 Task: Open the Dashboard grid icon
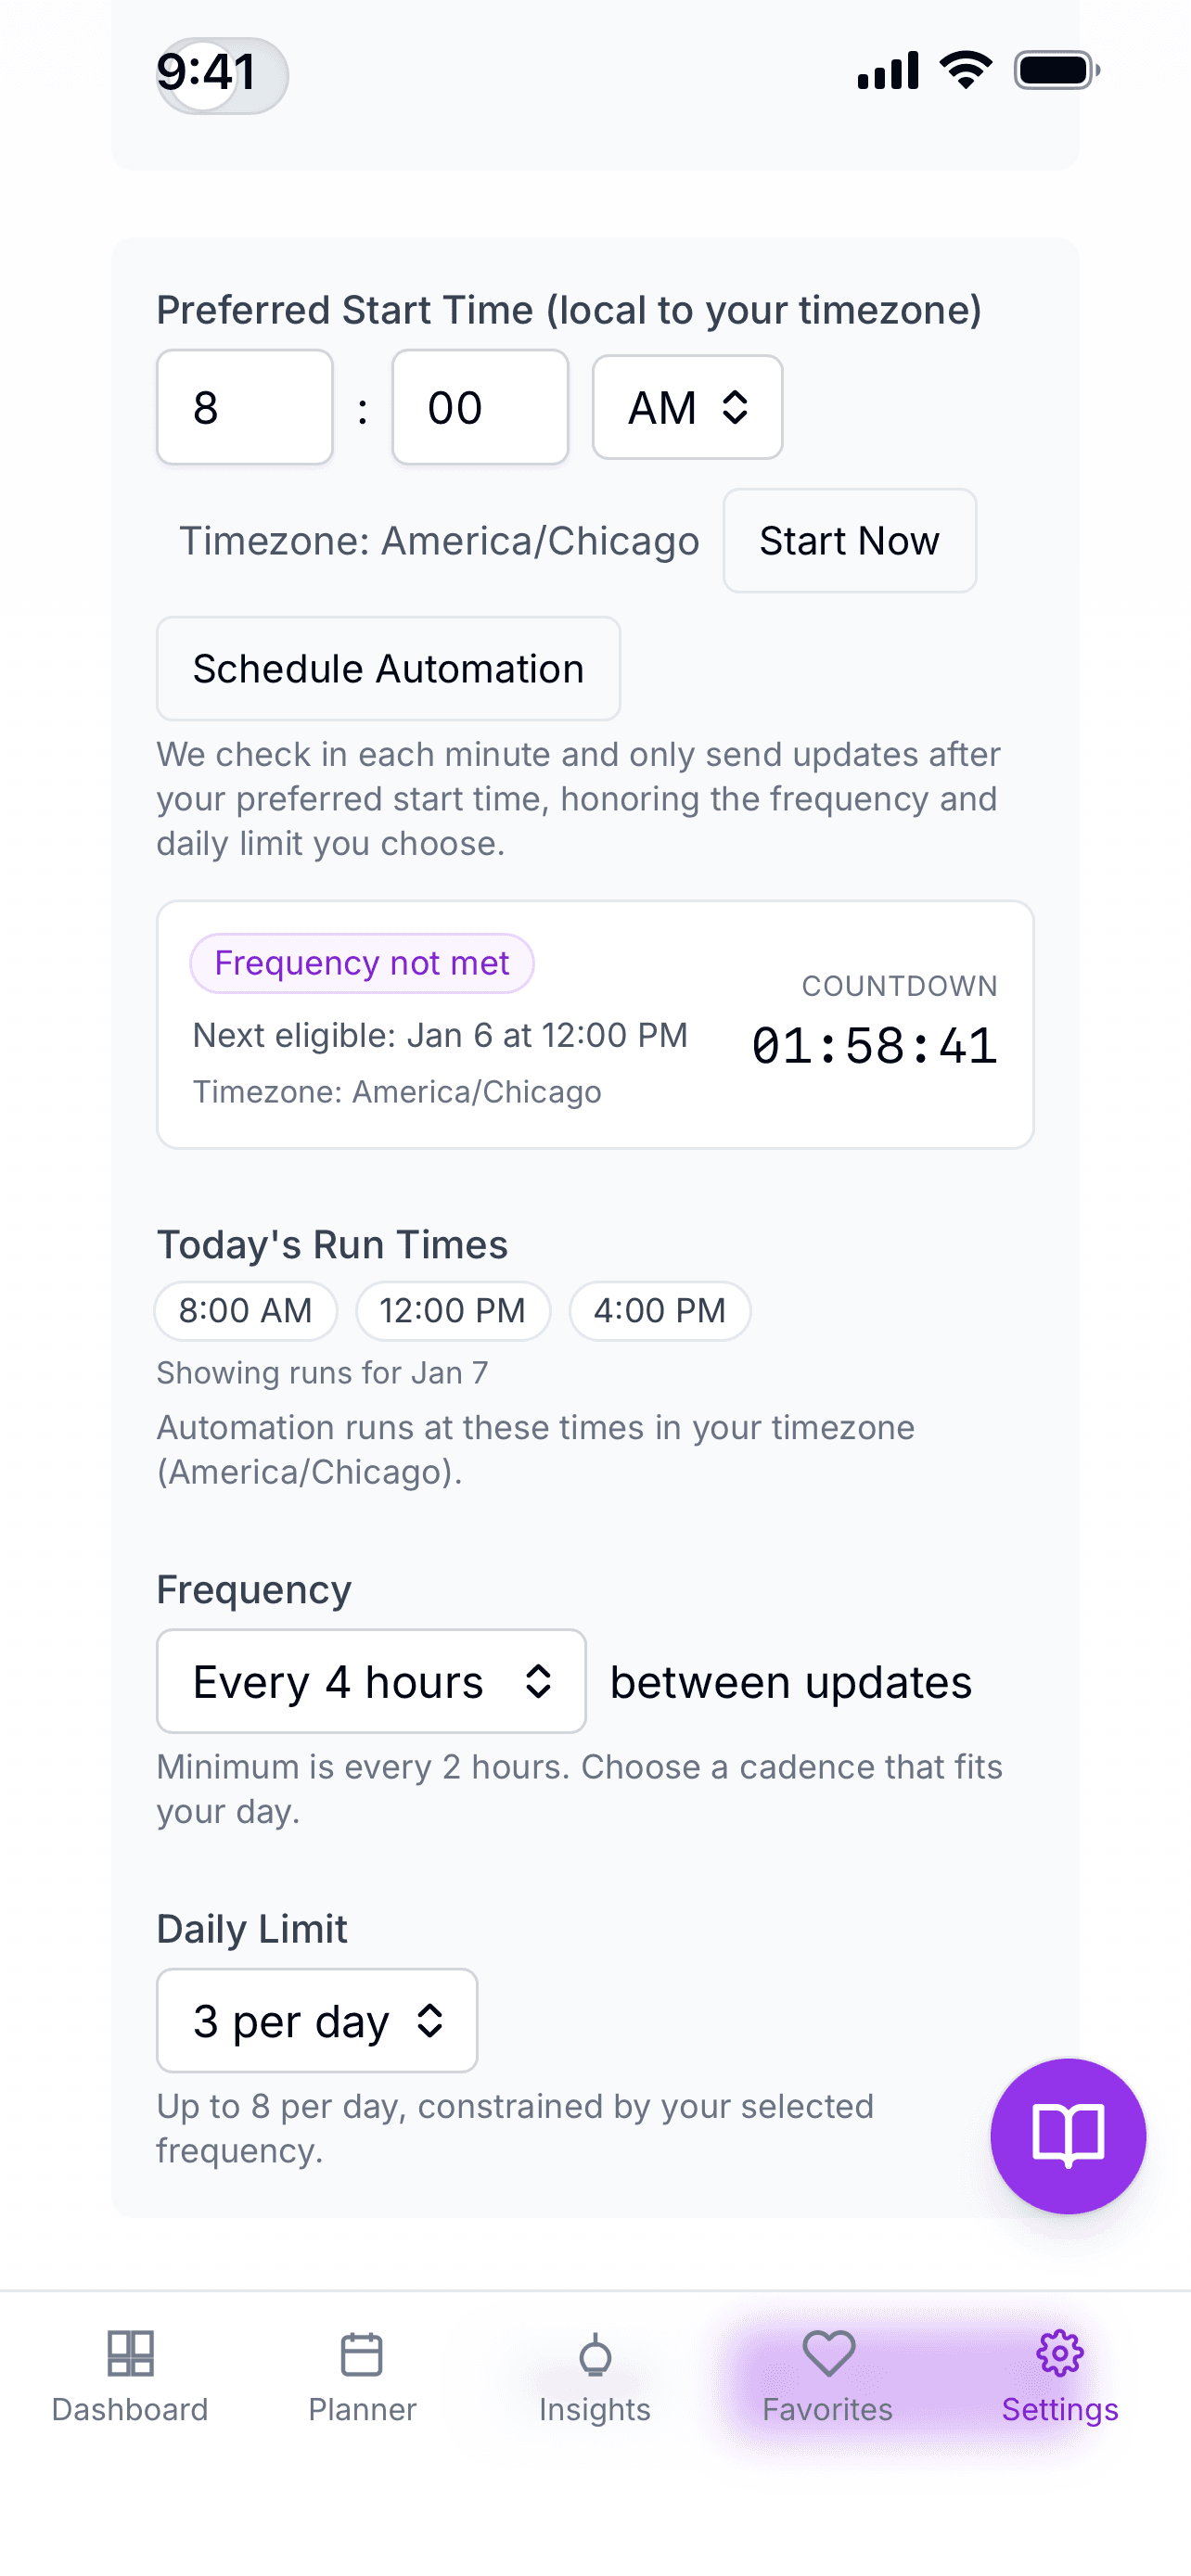tap(130, 2353)
